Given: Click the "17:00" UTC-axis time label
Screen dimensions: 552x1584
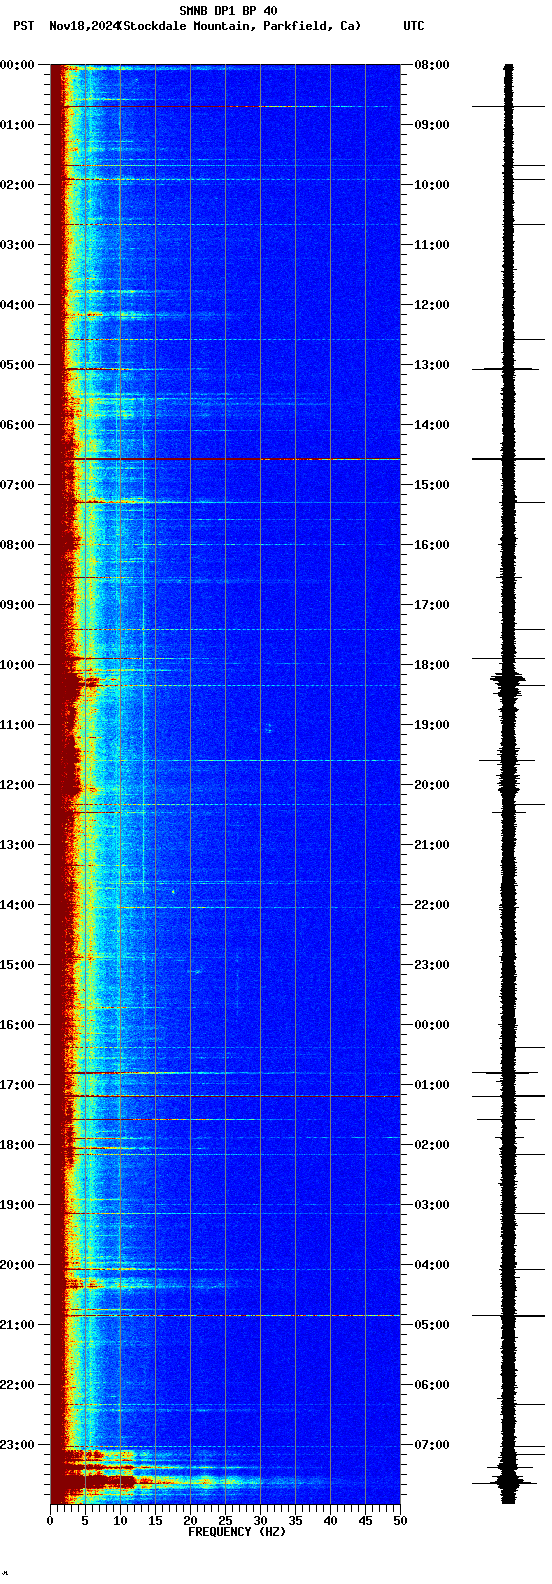Looking at the screenshot, I should 432,605.
